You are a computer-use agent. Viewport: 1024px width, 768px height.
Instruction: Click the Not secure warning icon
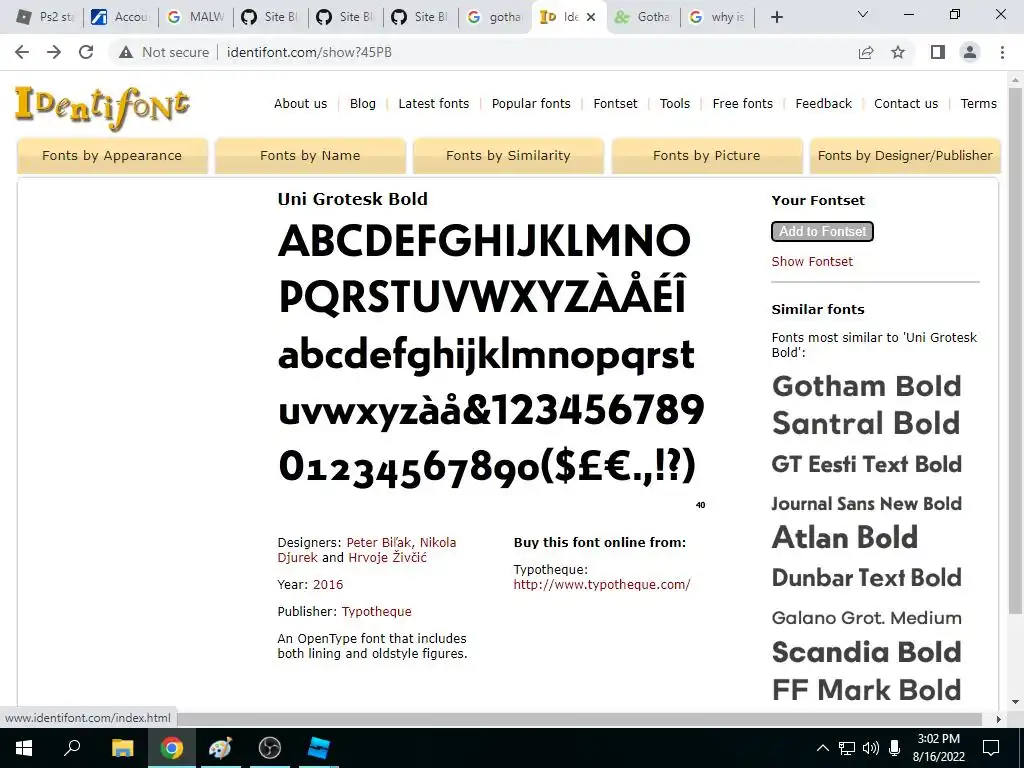click(x=126, y=52)
